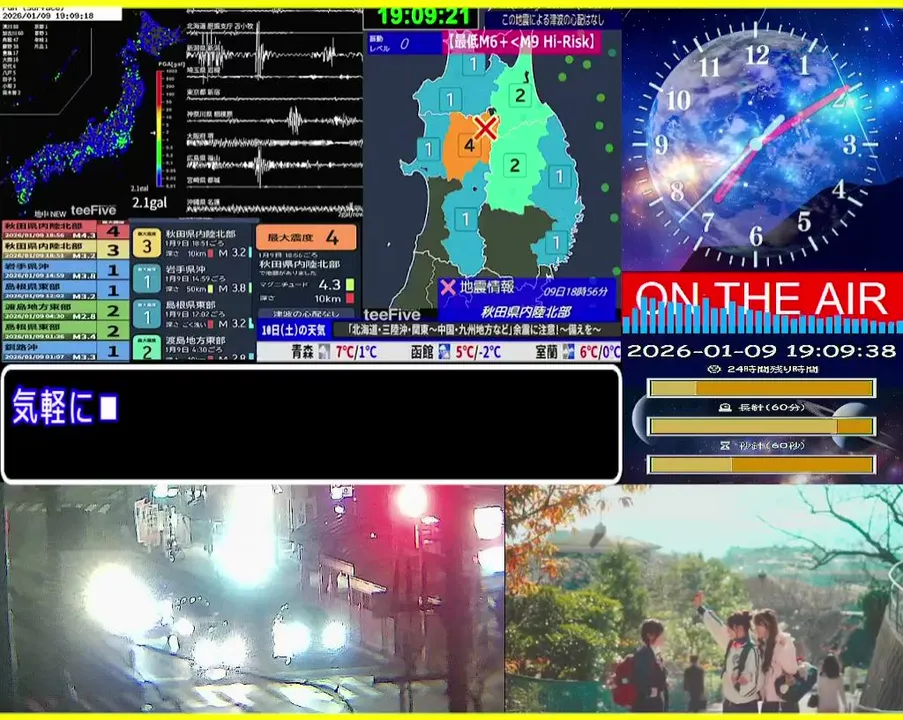Viewport: 903px width, 720px height.
Task: Click the clock icon beside 24時間残り時間
Action: [715, 369]
